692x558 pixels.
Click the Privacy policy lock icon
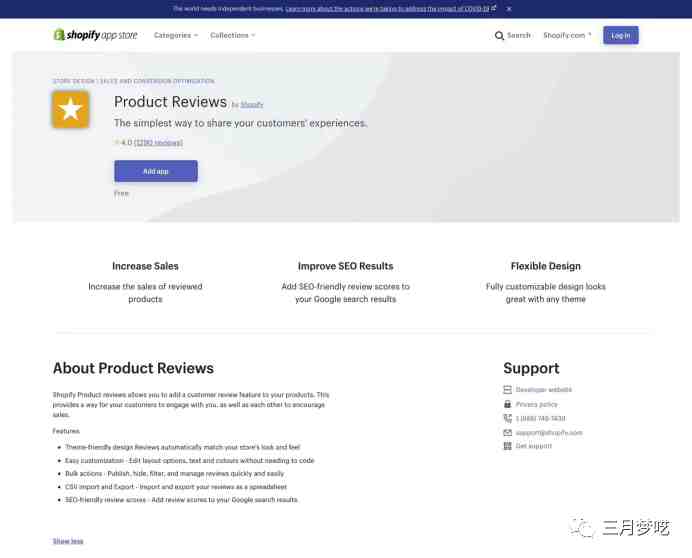click(x=508, y=404)
